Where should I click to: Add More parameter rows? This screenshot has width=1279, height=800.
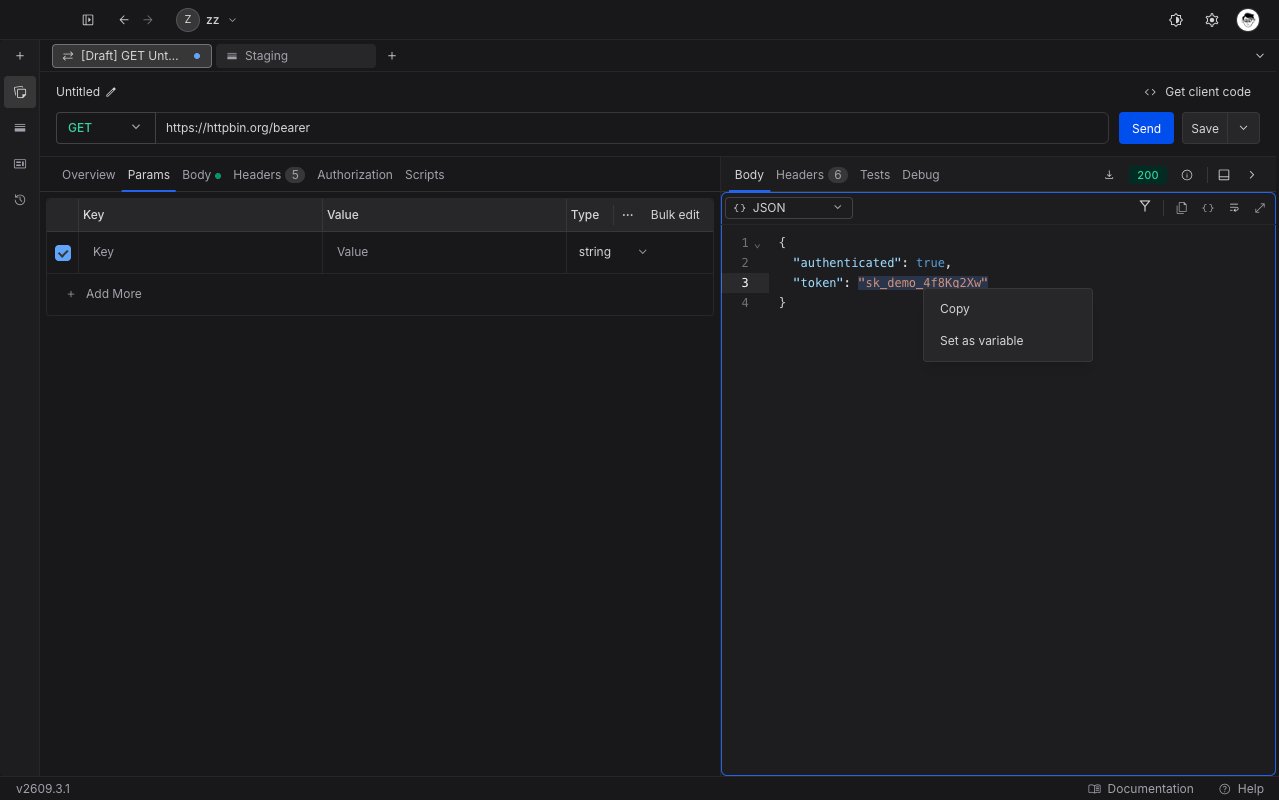104,294
